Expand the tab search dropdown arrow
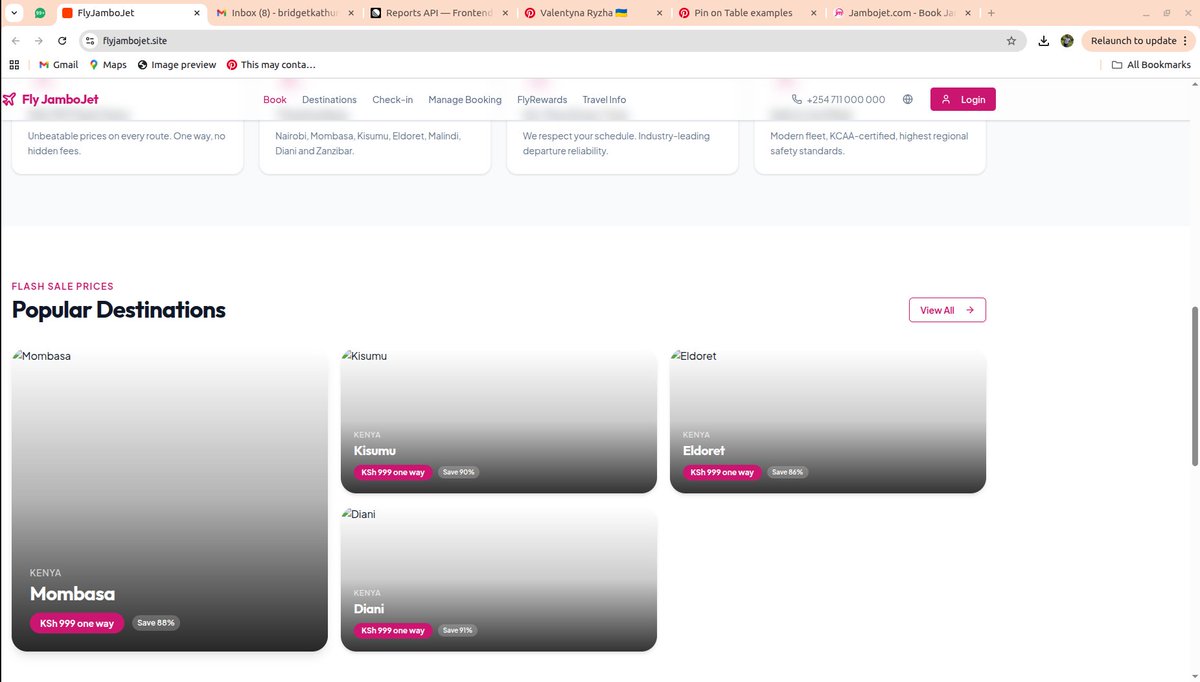The height and width of the screenshot is (682, 1200). 14,13
